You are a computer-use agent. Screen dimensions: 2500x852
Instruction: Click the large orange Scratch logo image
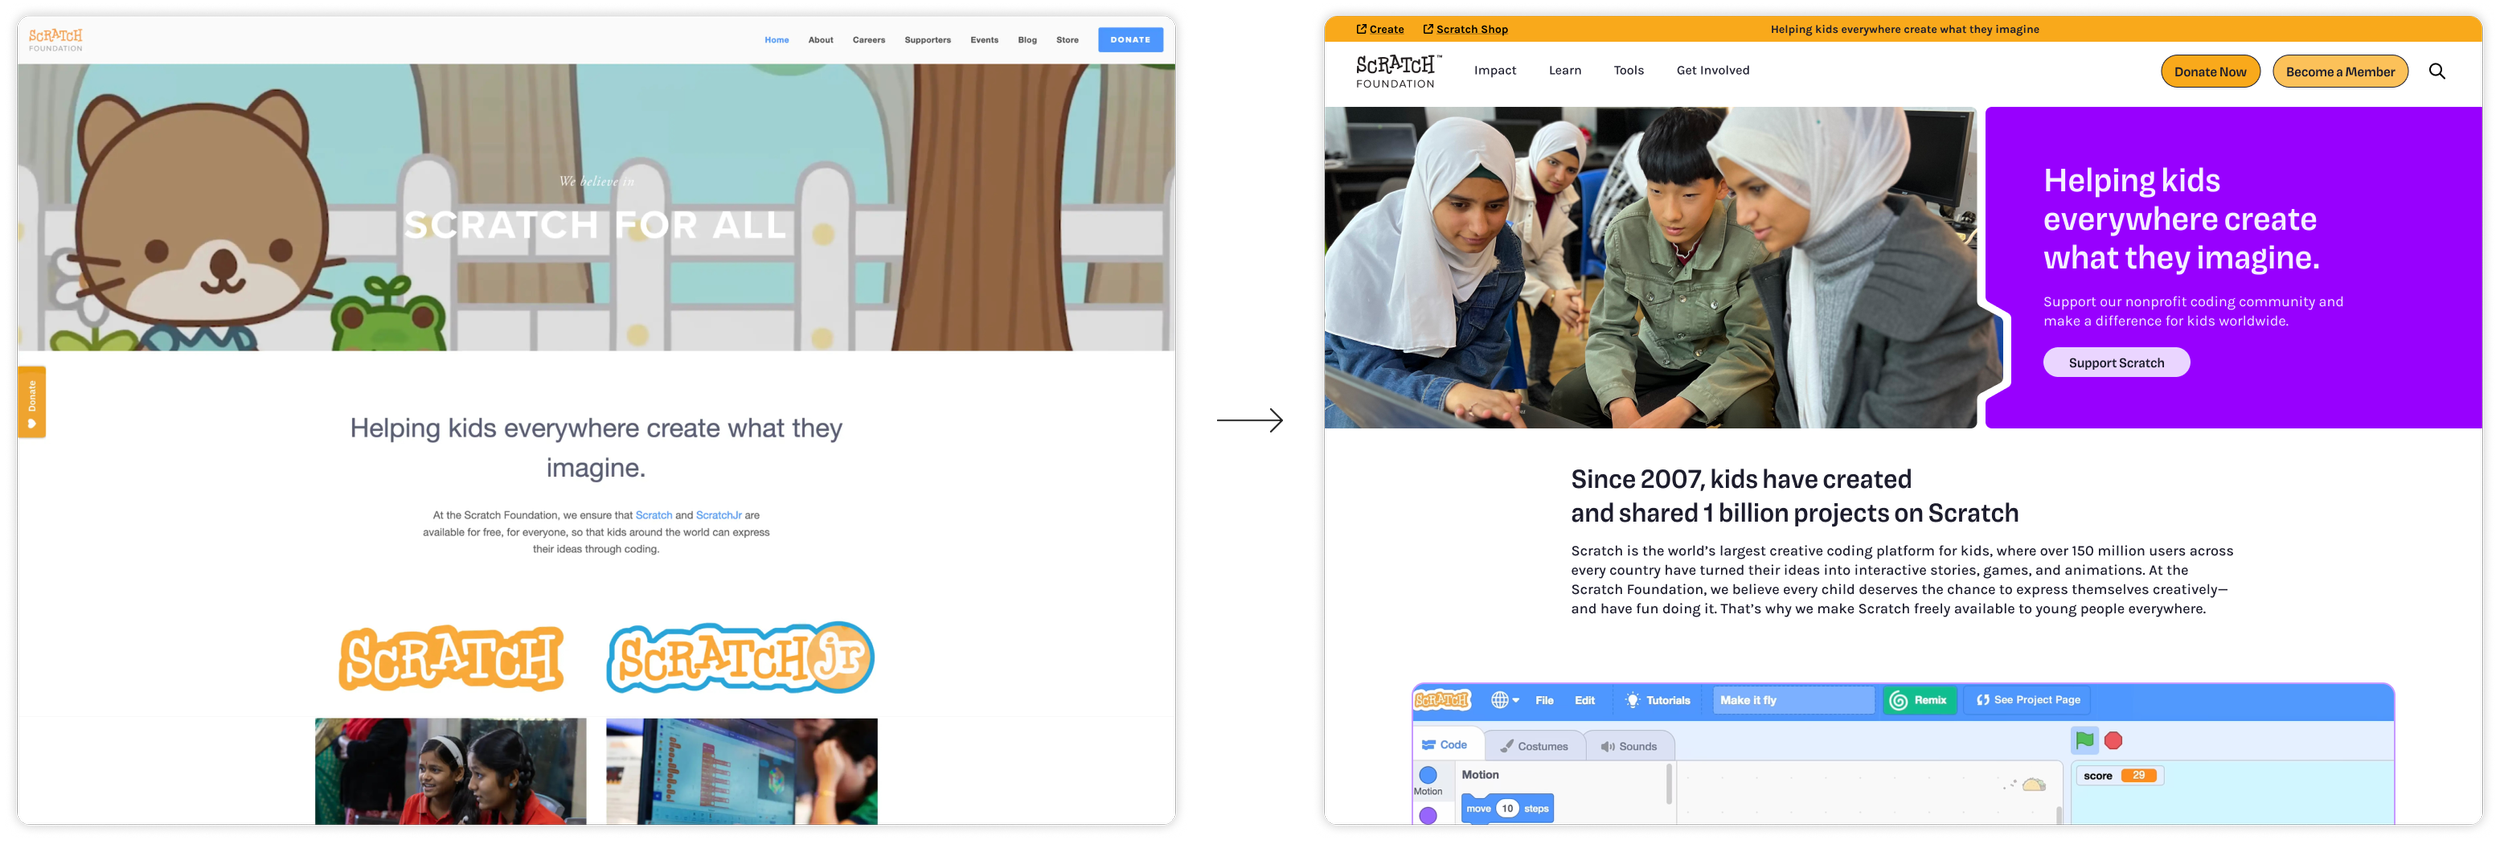click(x=451, y=658)
